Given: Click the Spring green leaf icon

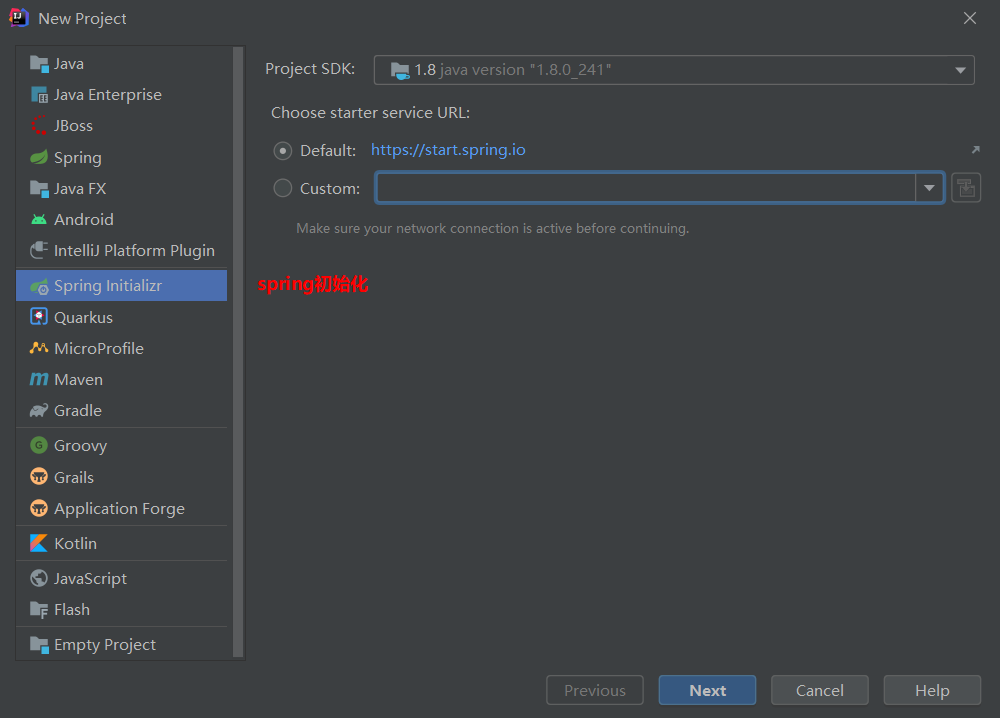Looking at the screenshot, I should click(x=39, y=157).
